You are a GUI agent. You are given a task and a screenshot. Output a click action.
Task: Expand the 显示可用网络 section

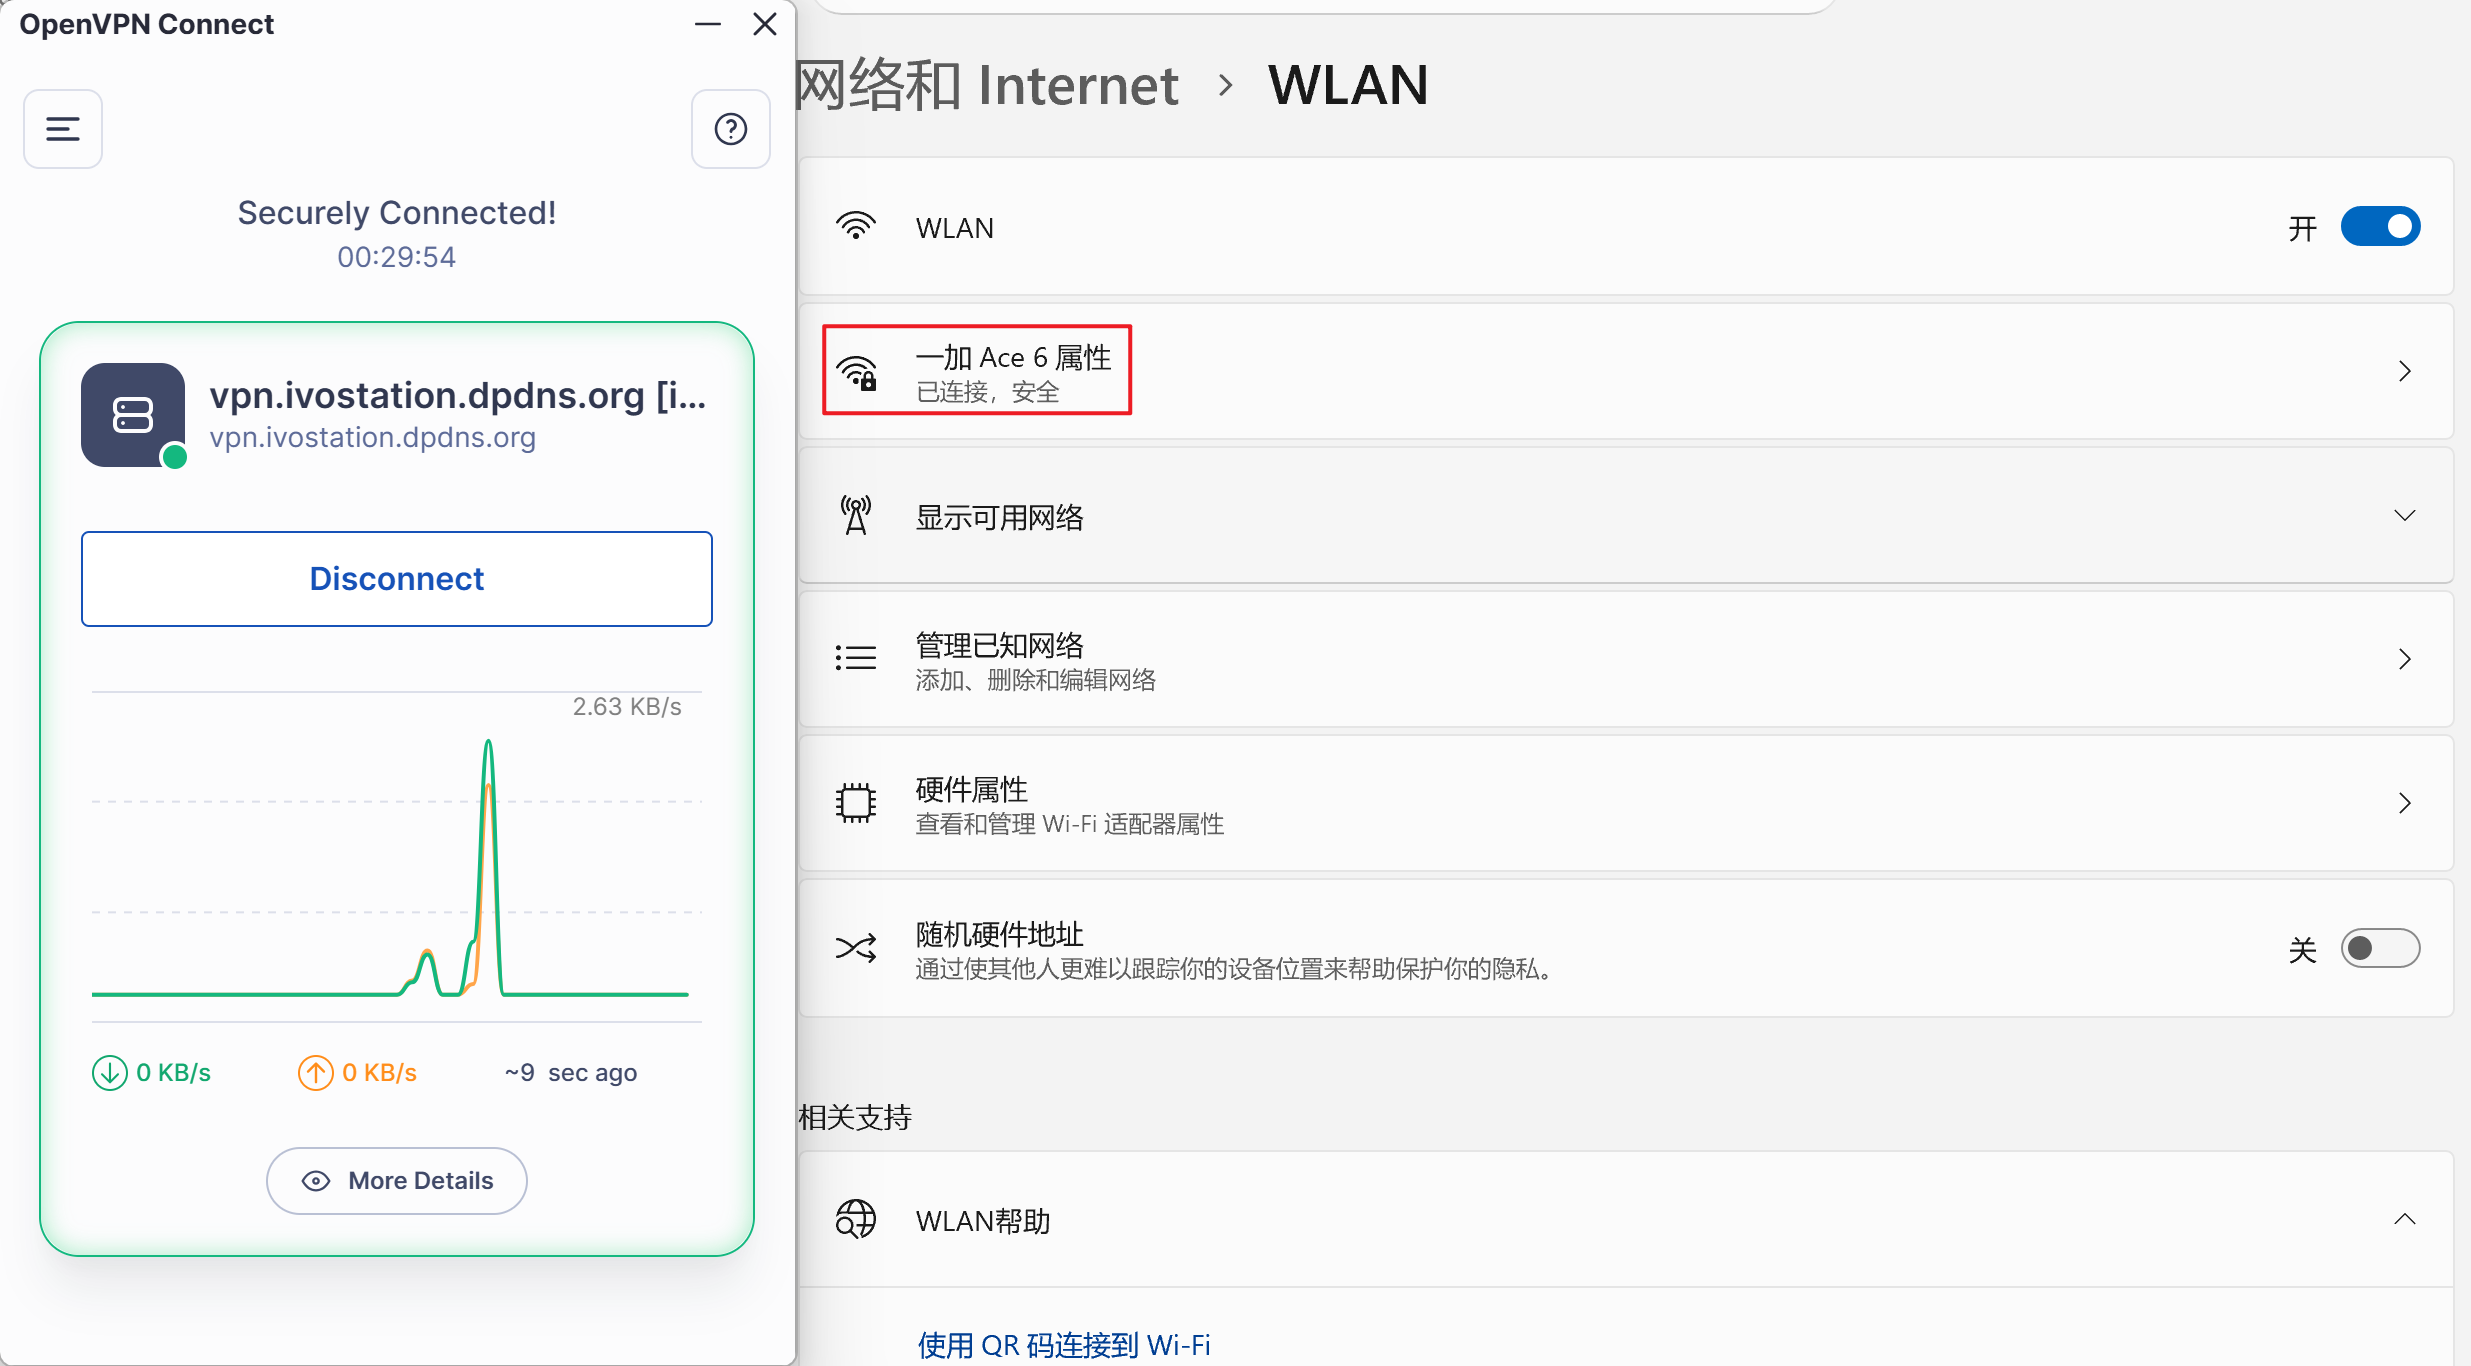point(2405,516)
